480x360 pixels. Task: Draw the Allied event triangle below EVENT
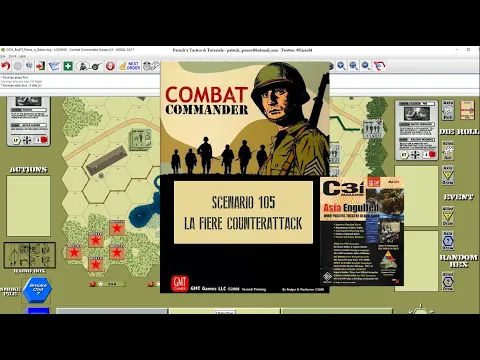point(448,216)
